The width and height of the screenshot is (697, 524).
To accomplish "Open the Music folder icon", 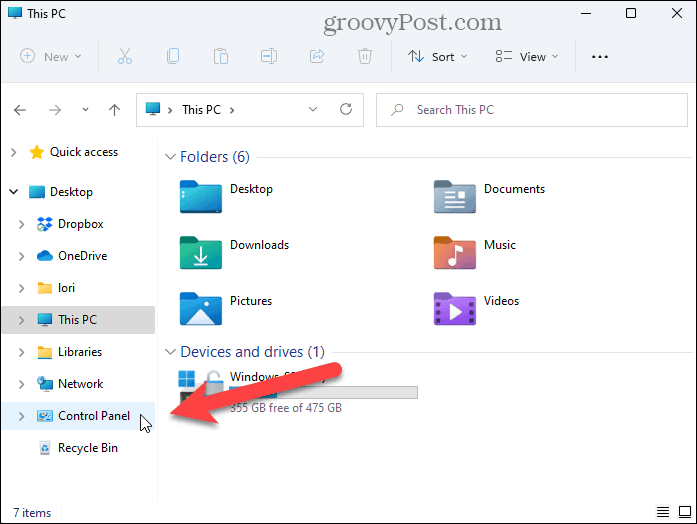I will point(454,252).
